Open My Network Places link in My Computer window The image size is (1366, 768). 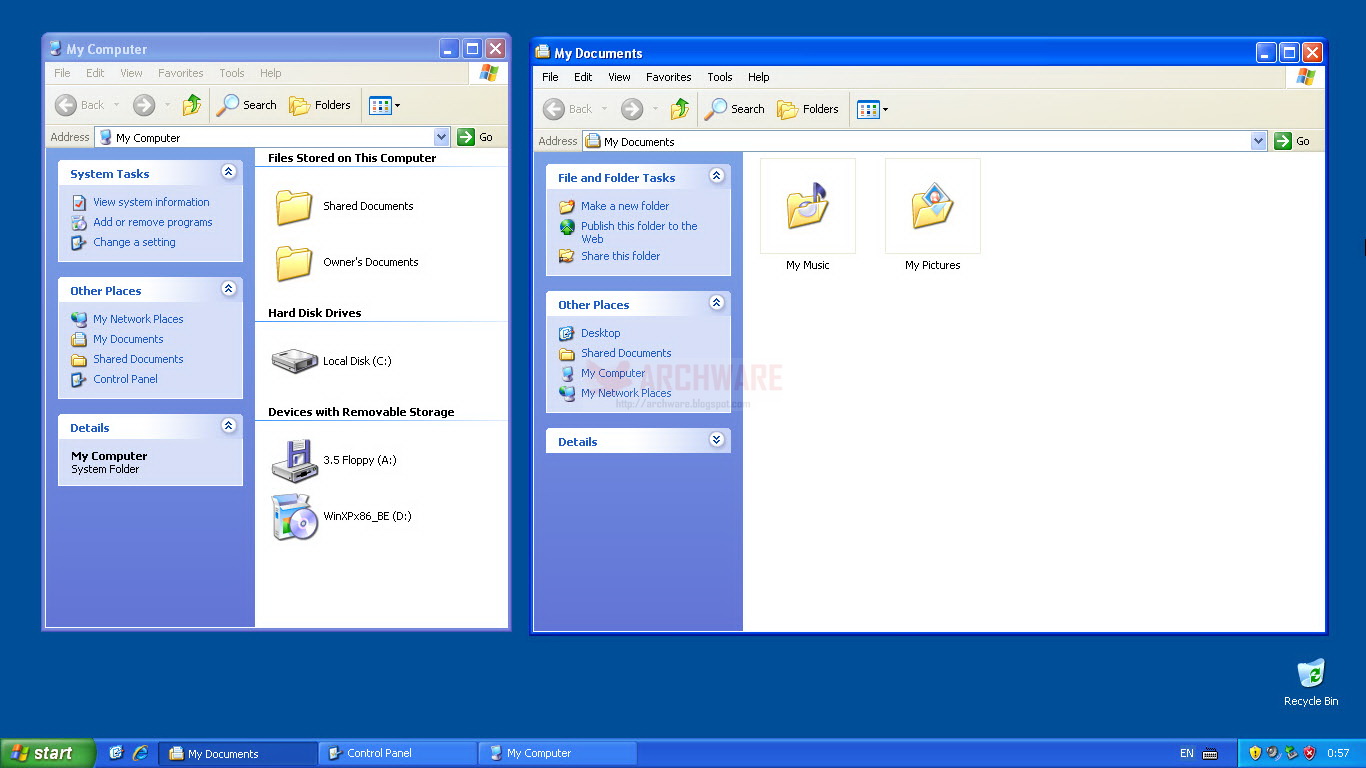[138, 319]
